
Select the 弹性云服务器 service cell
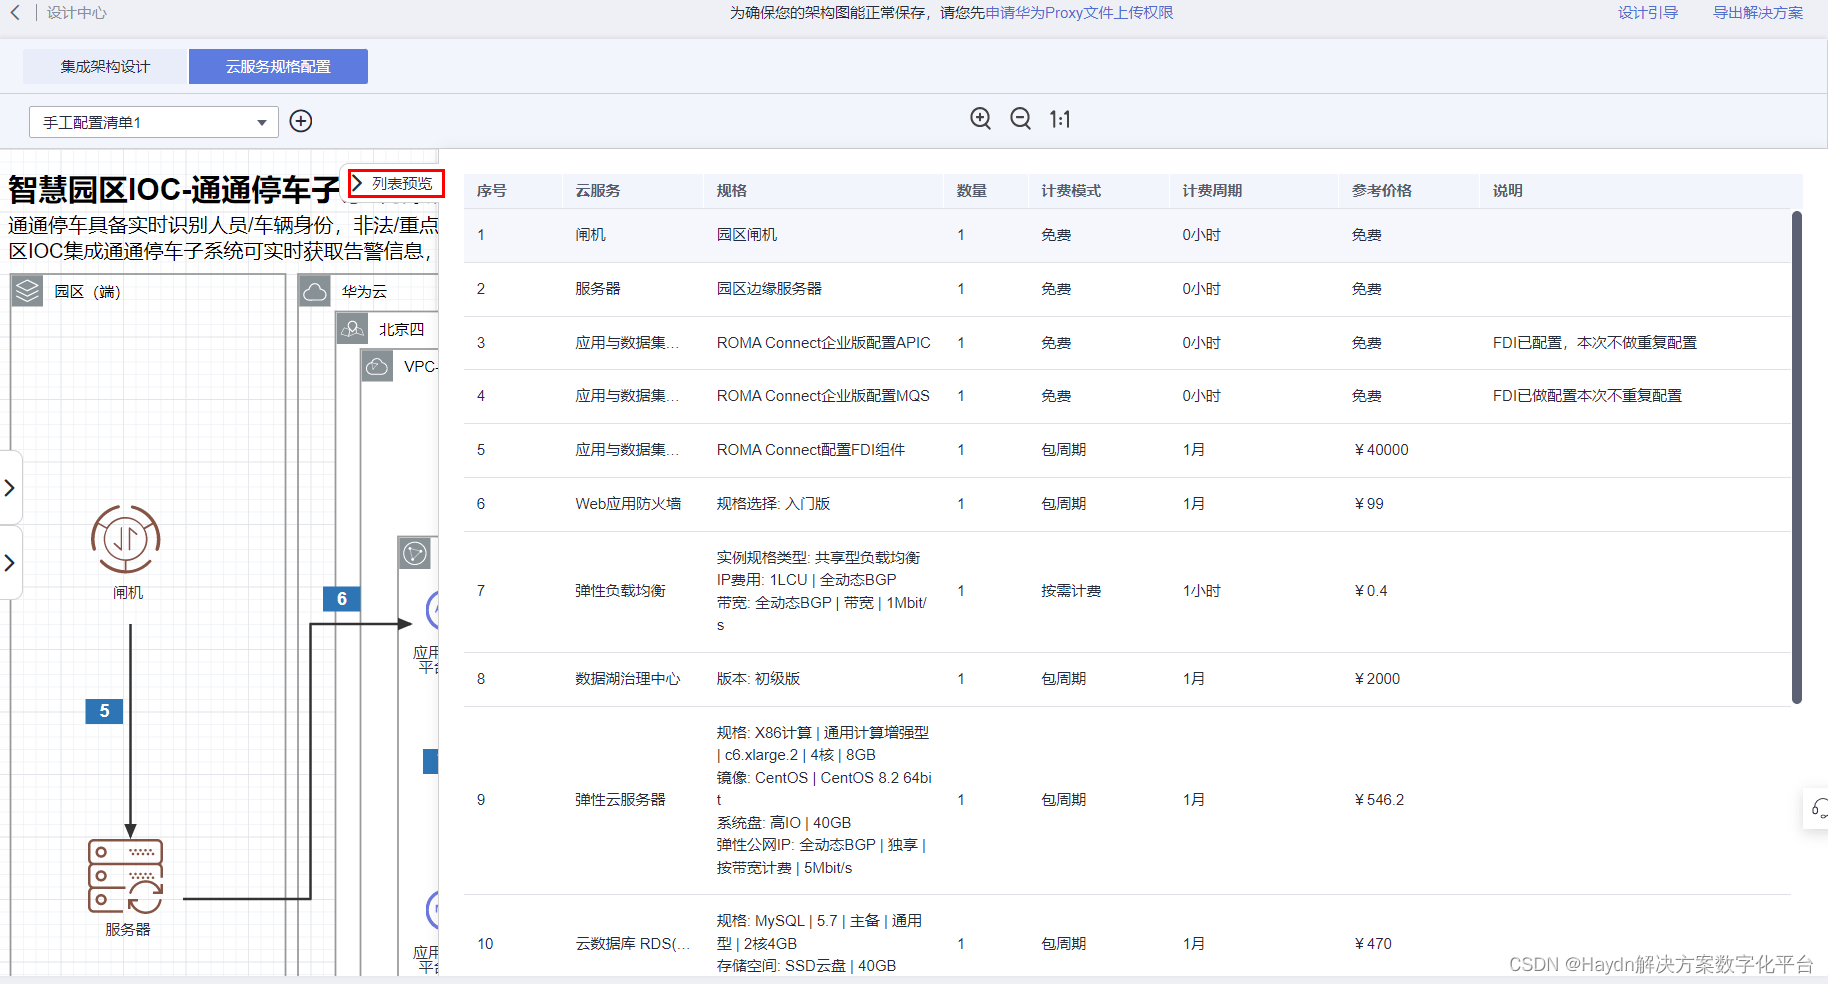click(x=620, y=800)
